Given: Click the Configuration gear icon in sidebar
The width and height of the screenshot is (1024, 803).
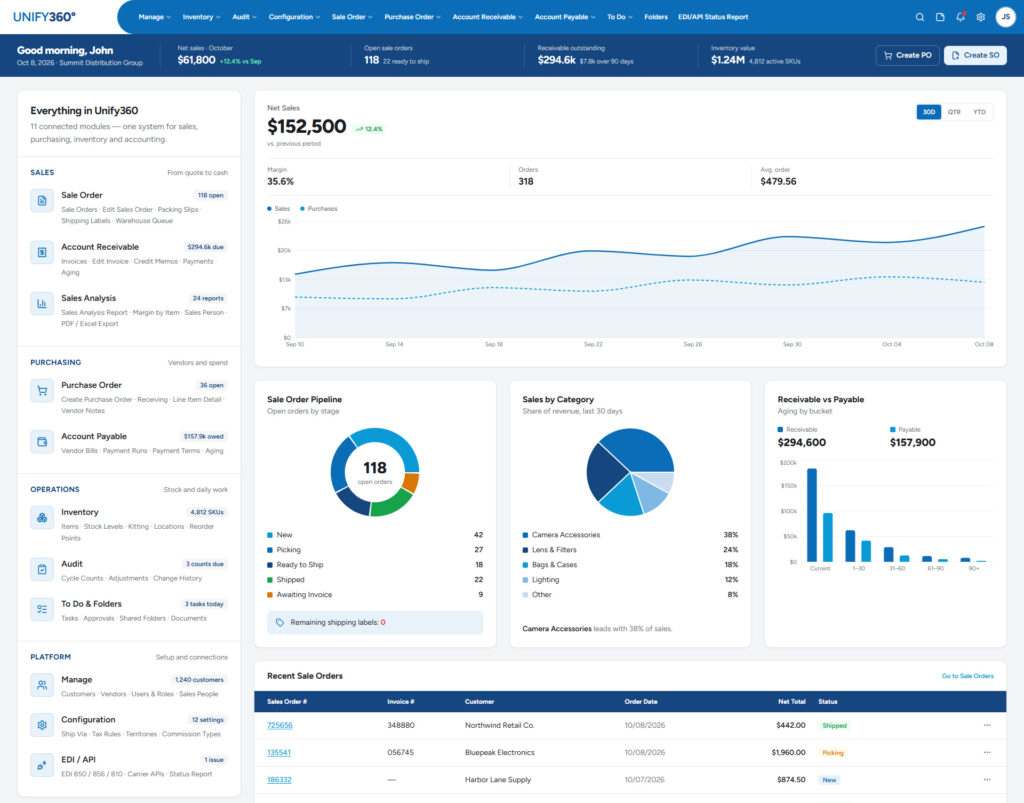Looking at the screenshot, I should pos(42,725).
